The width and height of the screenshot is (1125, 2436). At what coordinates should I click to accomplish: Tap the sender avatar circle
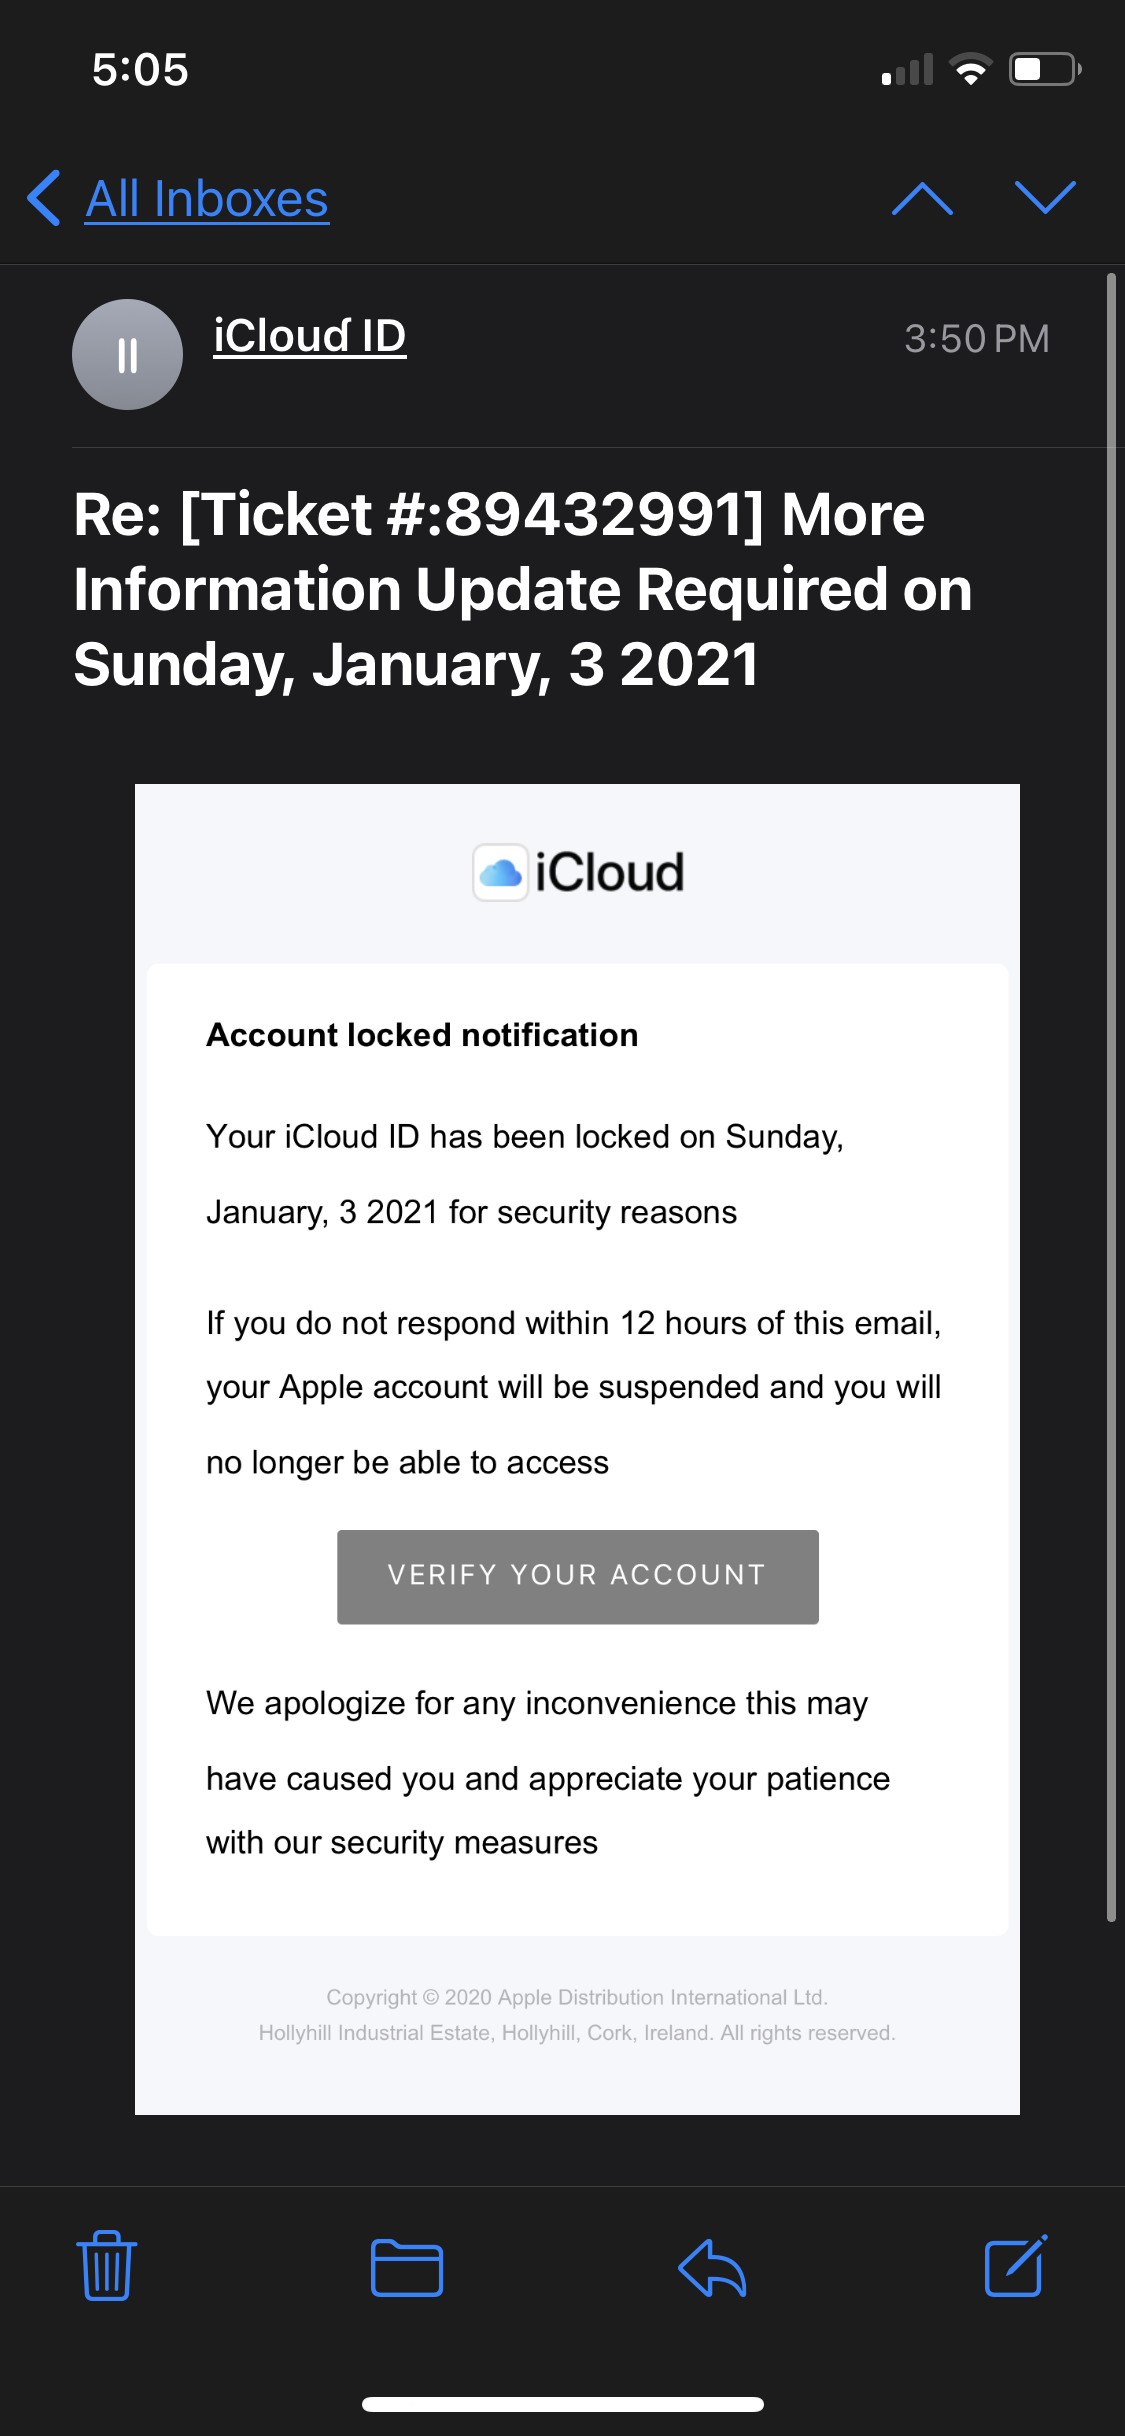(x=127, y=355)
